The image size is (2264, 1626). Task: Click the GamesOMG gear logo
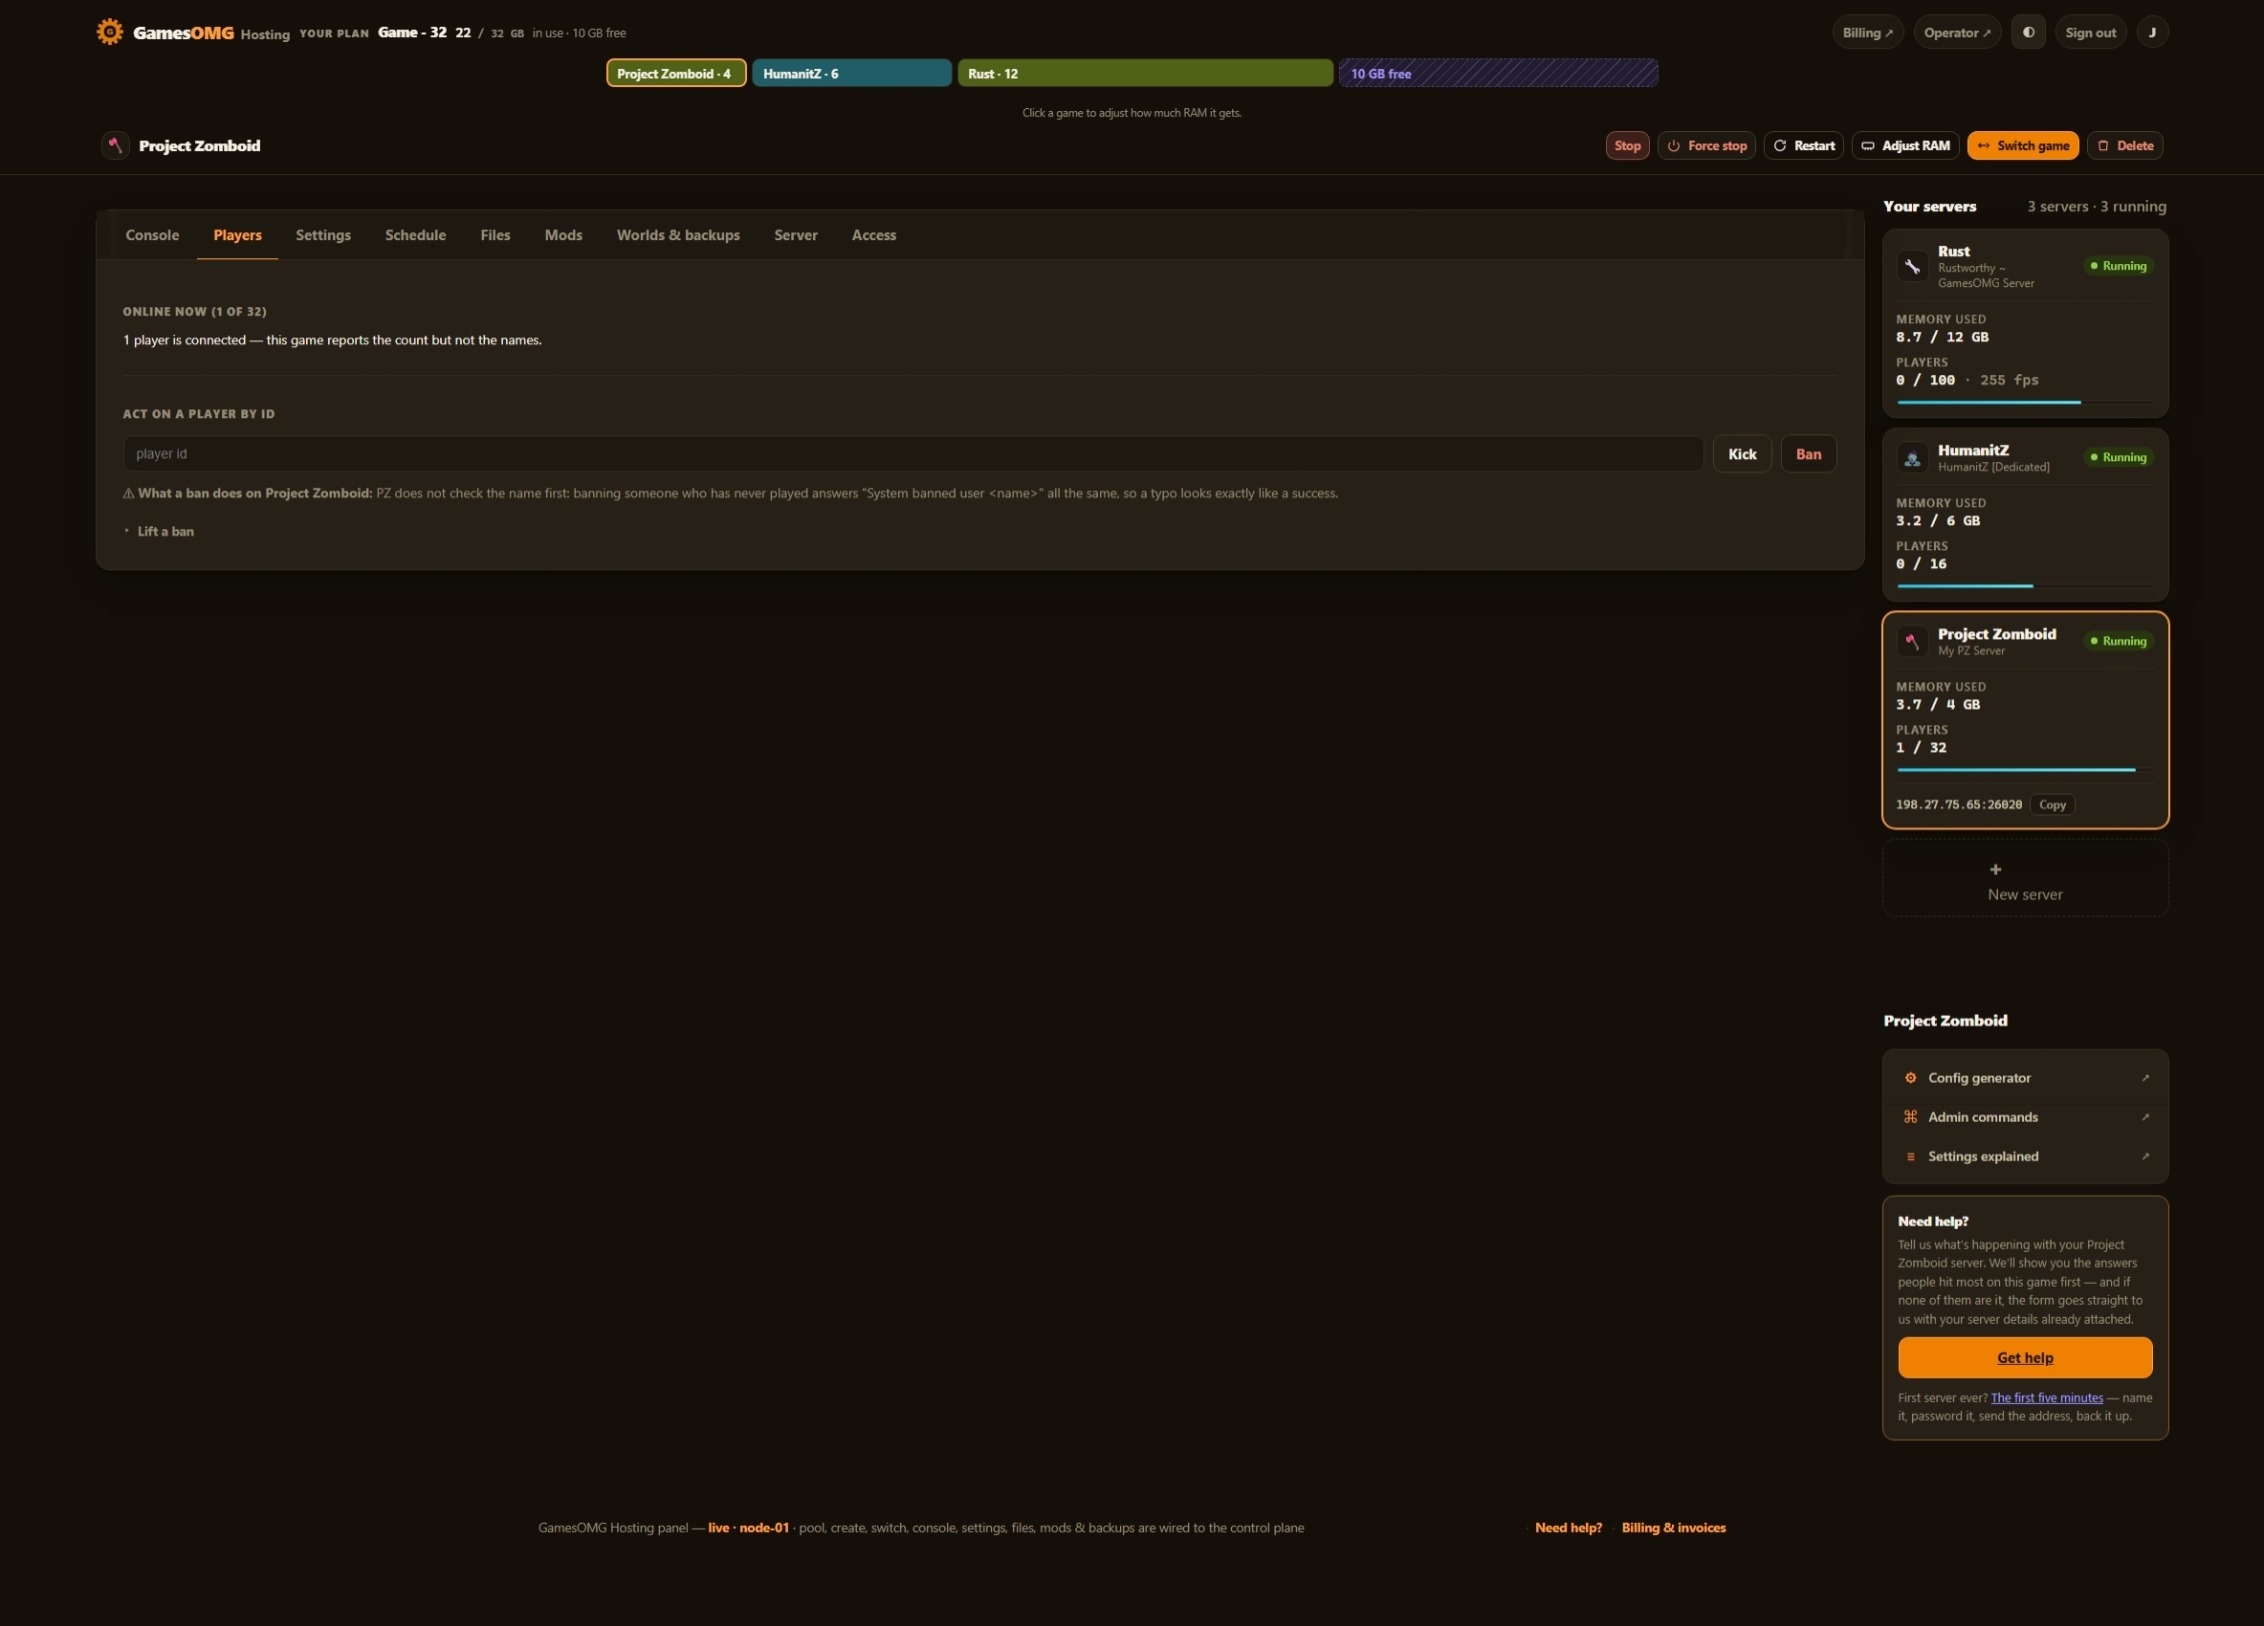pyautogui.click(x=109, y=32)
